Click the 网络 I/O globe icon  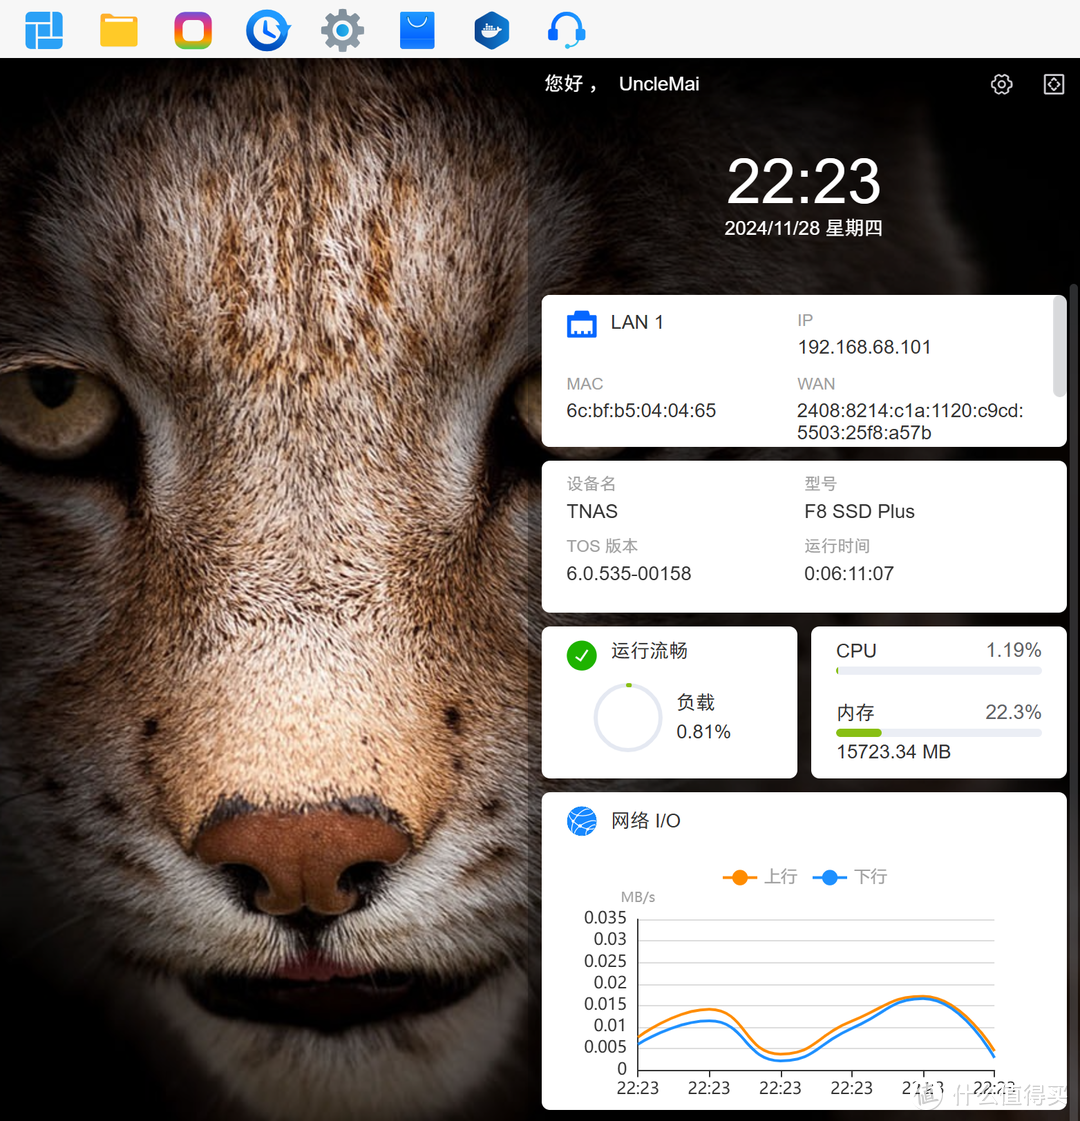point(582,821)
